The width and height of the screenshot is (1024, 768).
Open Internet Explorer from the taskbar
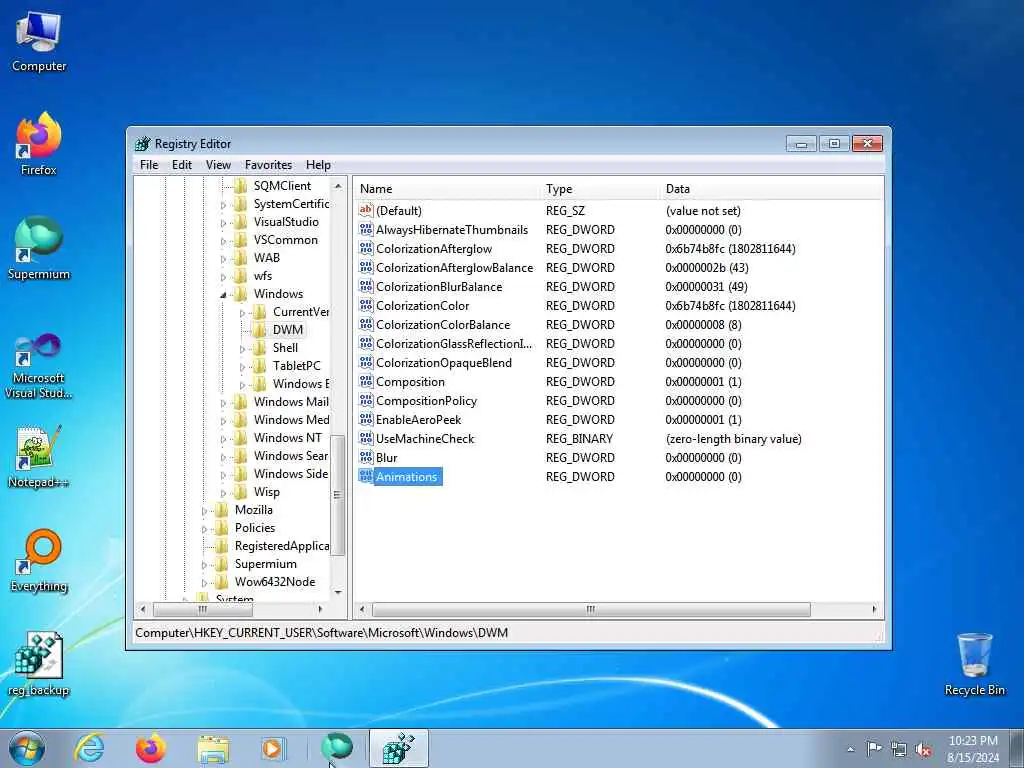click(89, 748)
